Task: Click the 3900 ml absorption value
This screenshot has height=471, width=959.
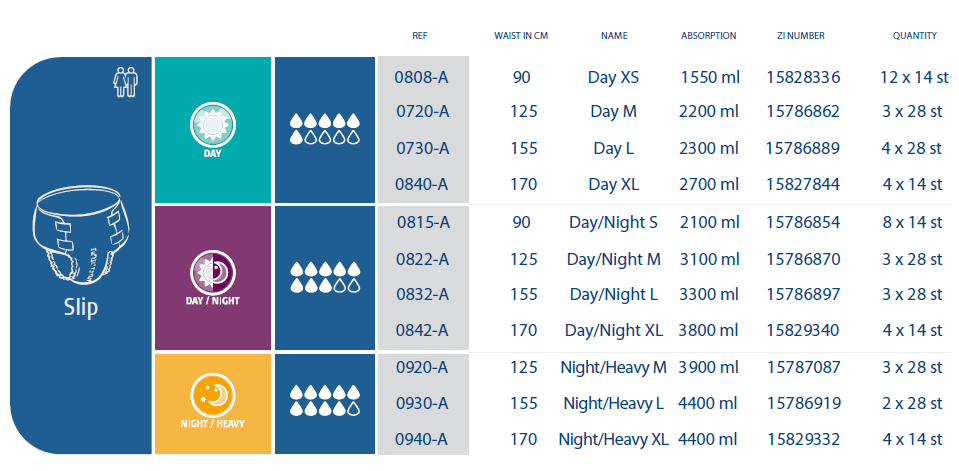Action: 709,368
